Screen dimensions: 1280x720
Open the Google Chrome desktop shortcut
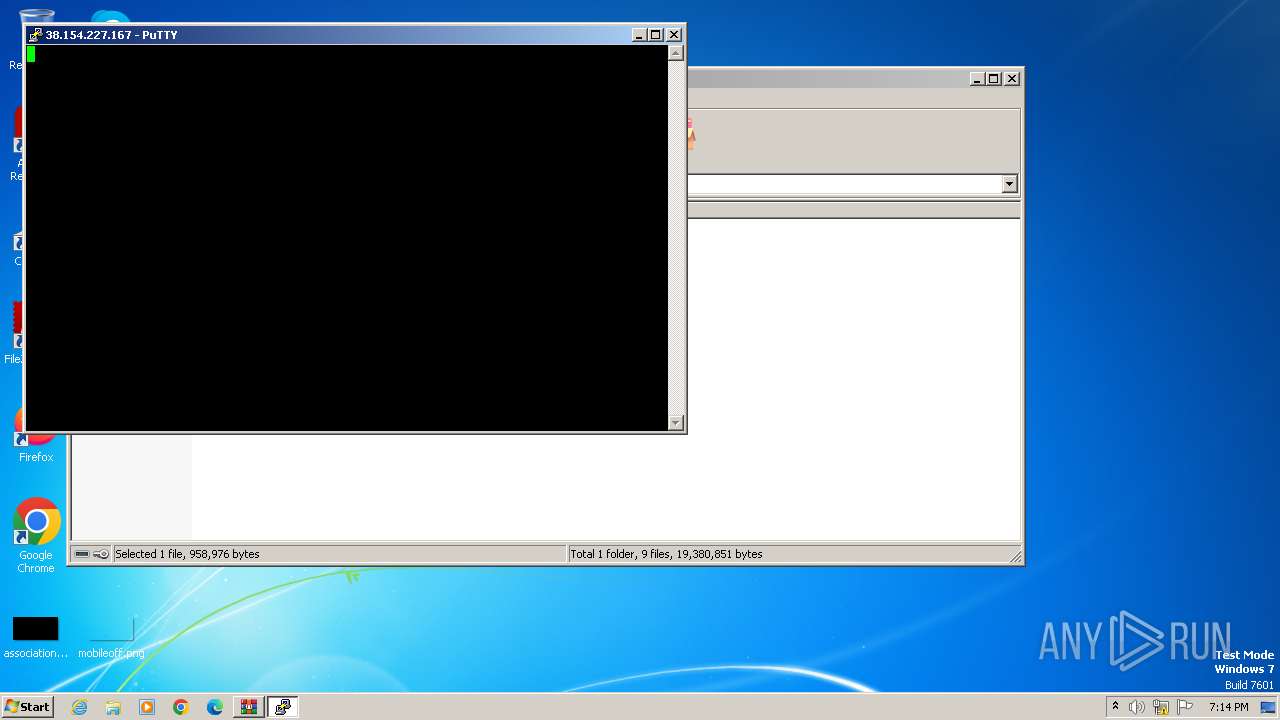pyautogui.click(x=36, y=536)
